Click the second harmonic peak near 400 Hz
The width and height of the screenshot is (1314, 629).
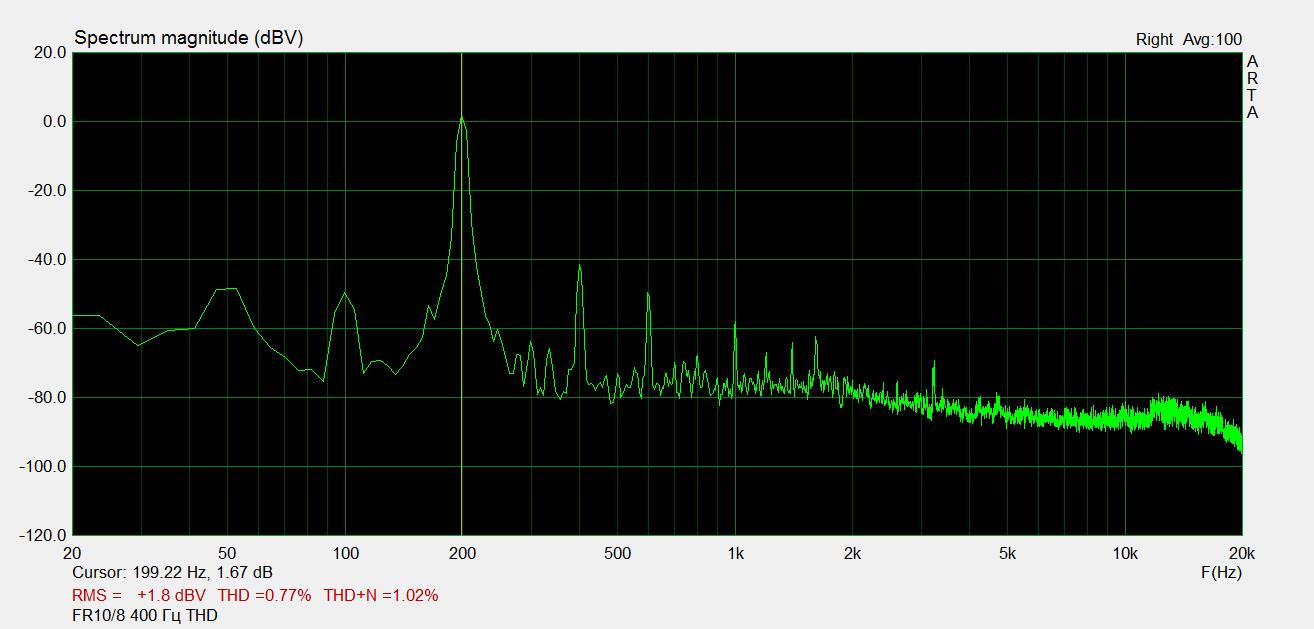click(579, 267)
